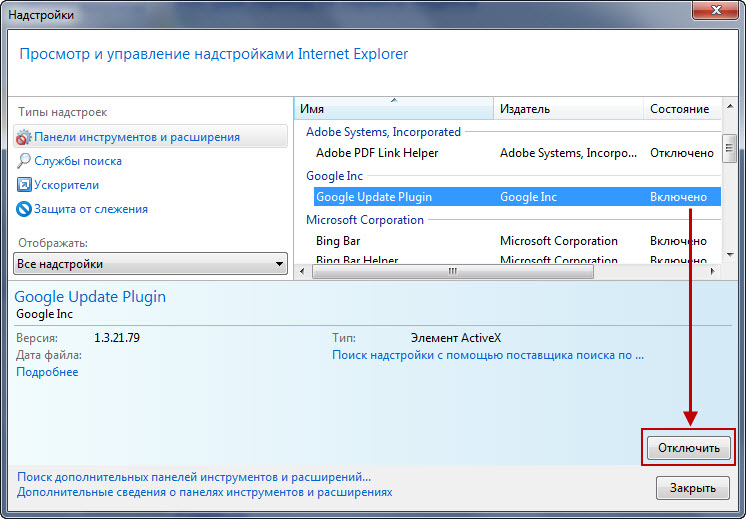Open Дополнительные сведения о панелях link

click(x=205, y=492)
